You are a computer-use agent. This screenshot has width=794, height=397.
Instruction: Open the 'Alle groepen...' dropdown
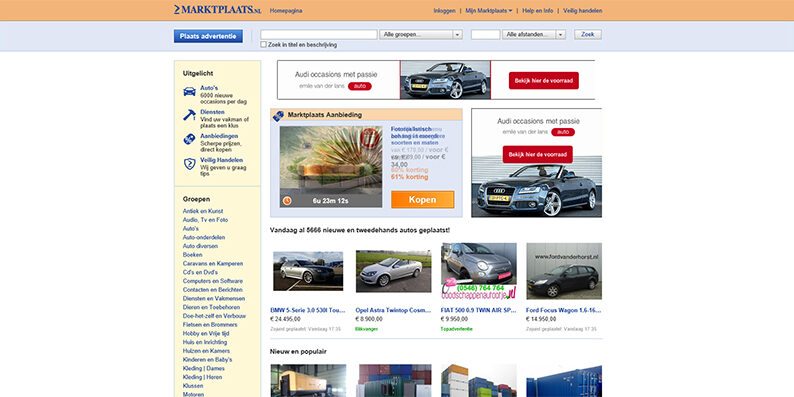pos(421,34)
